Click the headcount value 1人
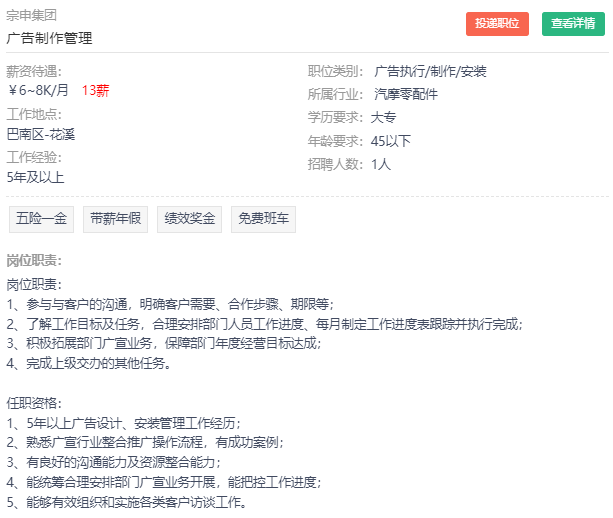Image resolution: width=613 pixels, height=518 pixels. [x=381, y=164]
